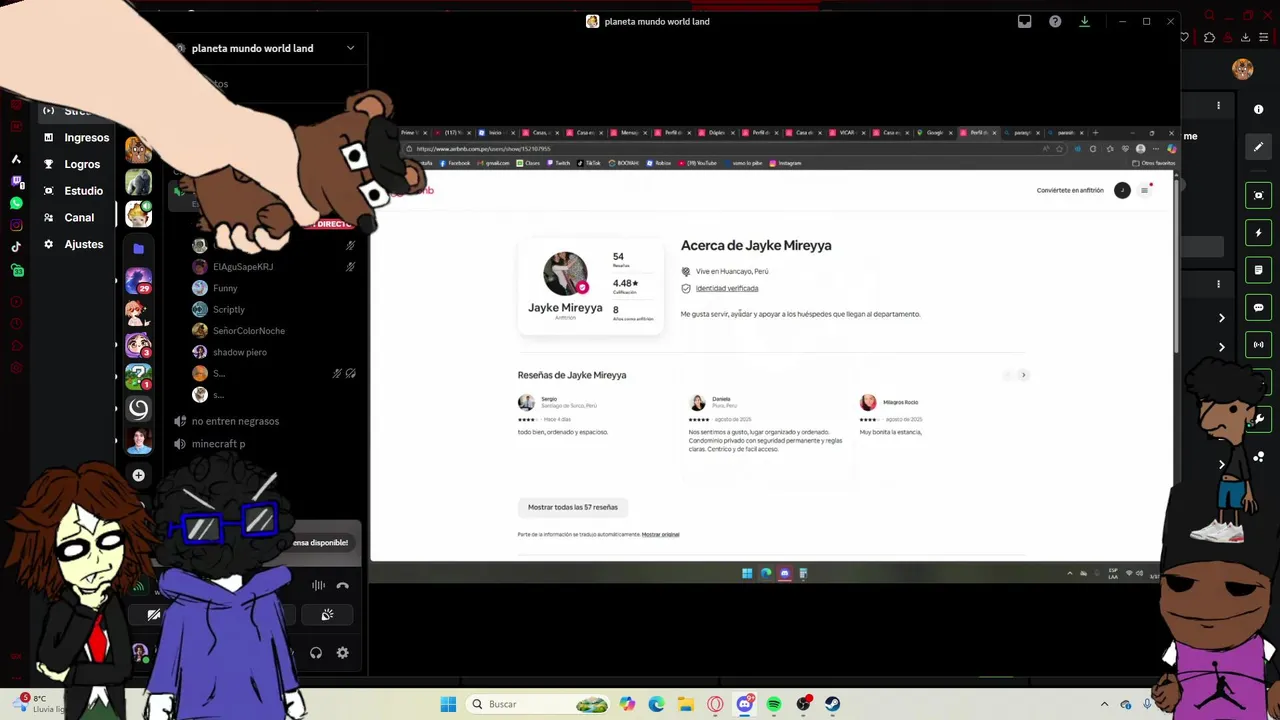Click the info icon in right panel
The height and width of the screenshot is (720, 1280).
pyautogui.click(x=1258, y=109)
